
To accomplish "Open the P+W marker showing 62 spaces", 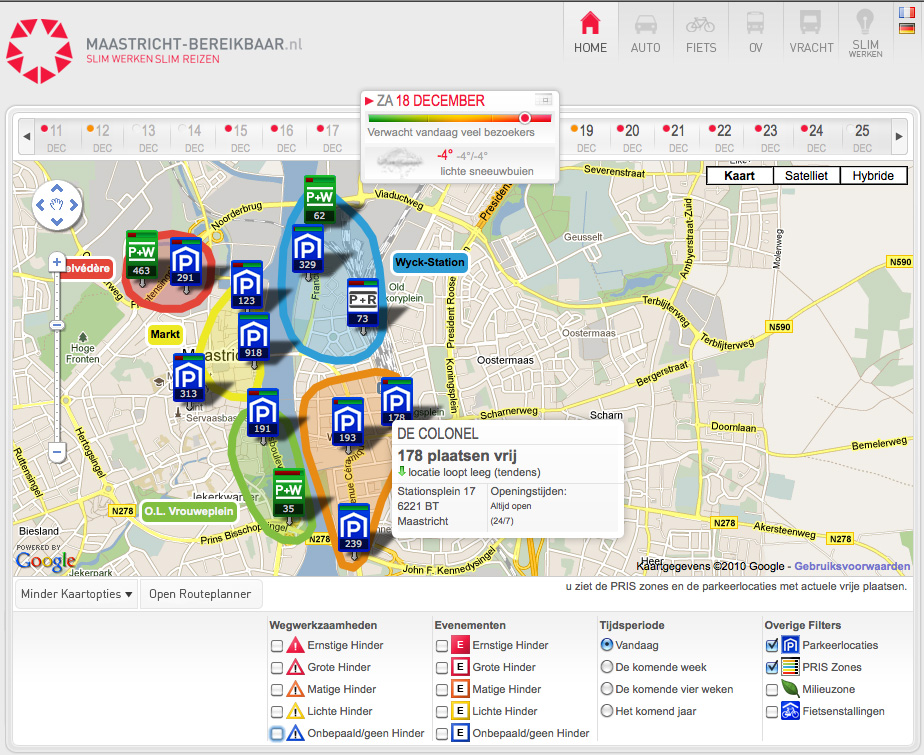I will (319, 200).
